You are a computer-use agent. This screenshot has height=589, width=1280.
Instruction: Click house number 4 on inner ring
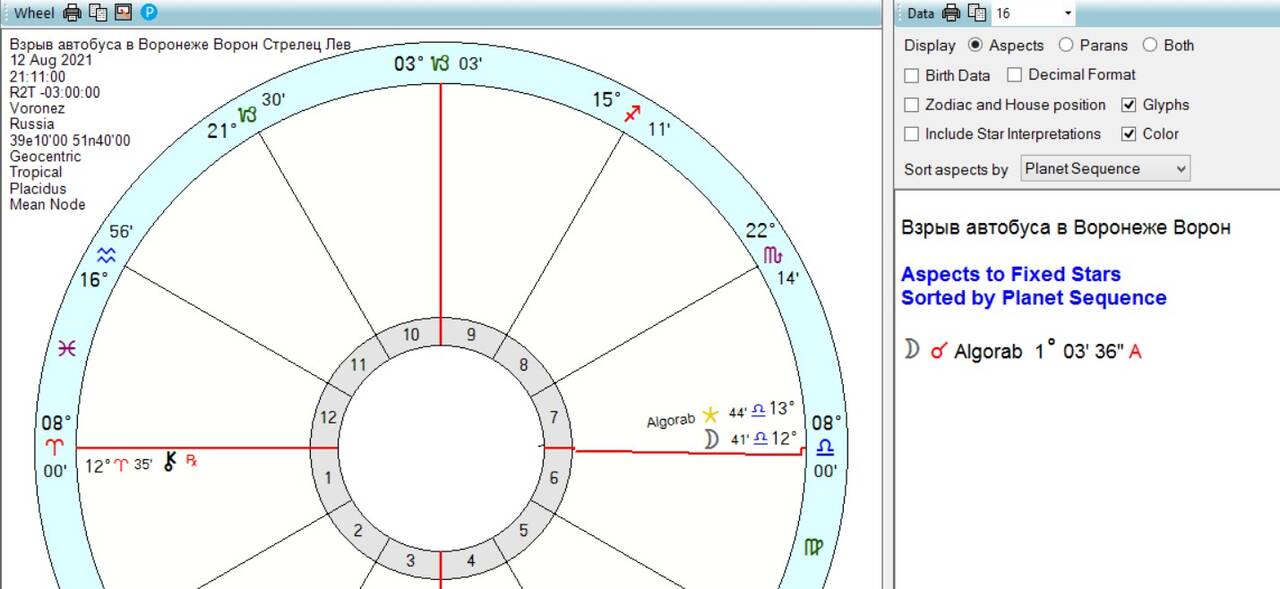coord(471,561)
